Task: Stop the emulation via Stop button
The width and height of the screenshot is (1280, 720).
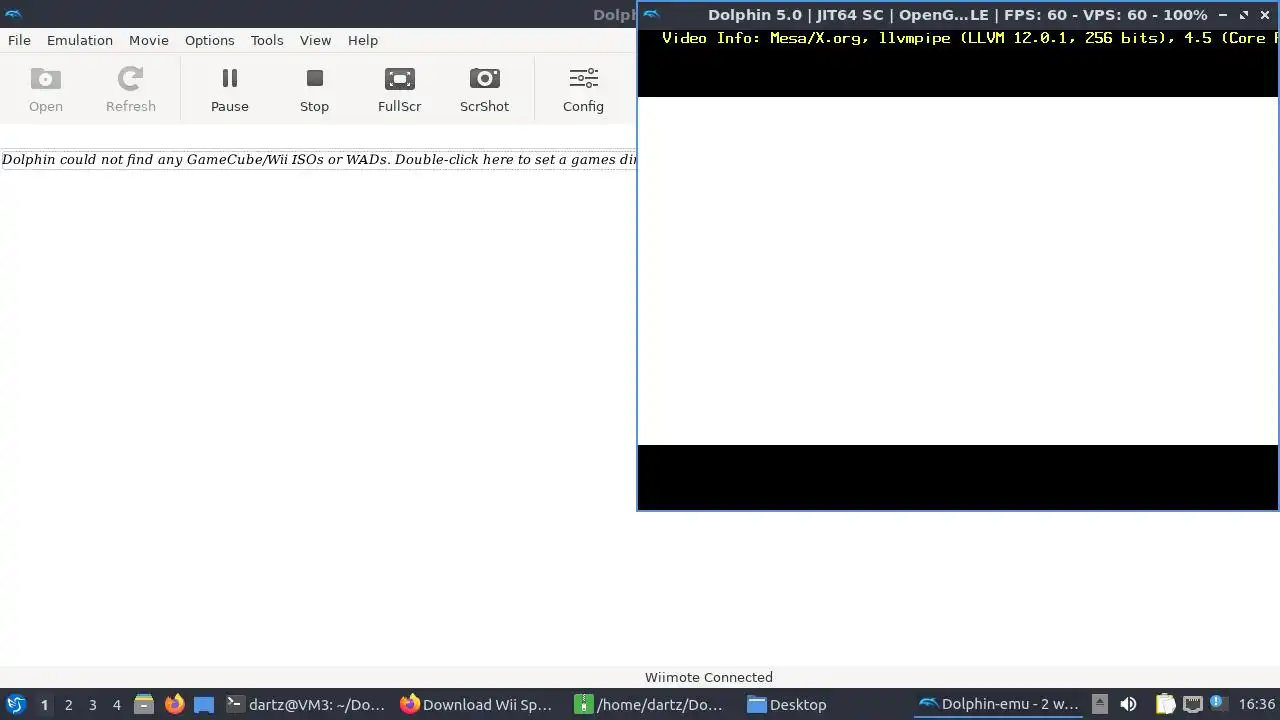Action: (x=314, y=89)
